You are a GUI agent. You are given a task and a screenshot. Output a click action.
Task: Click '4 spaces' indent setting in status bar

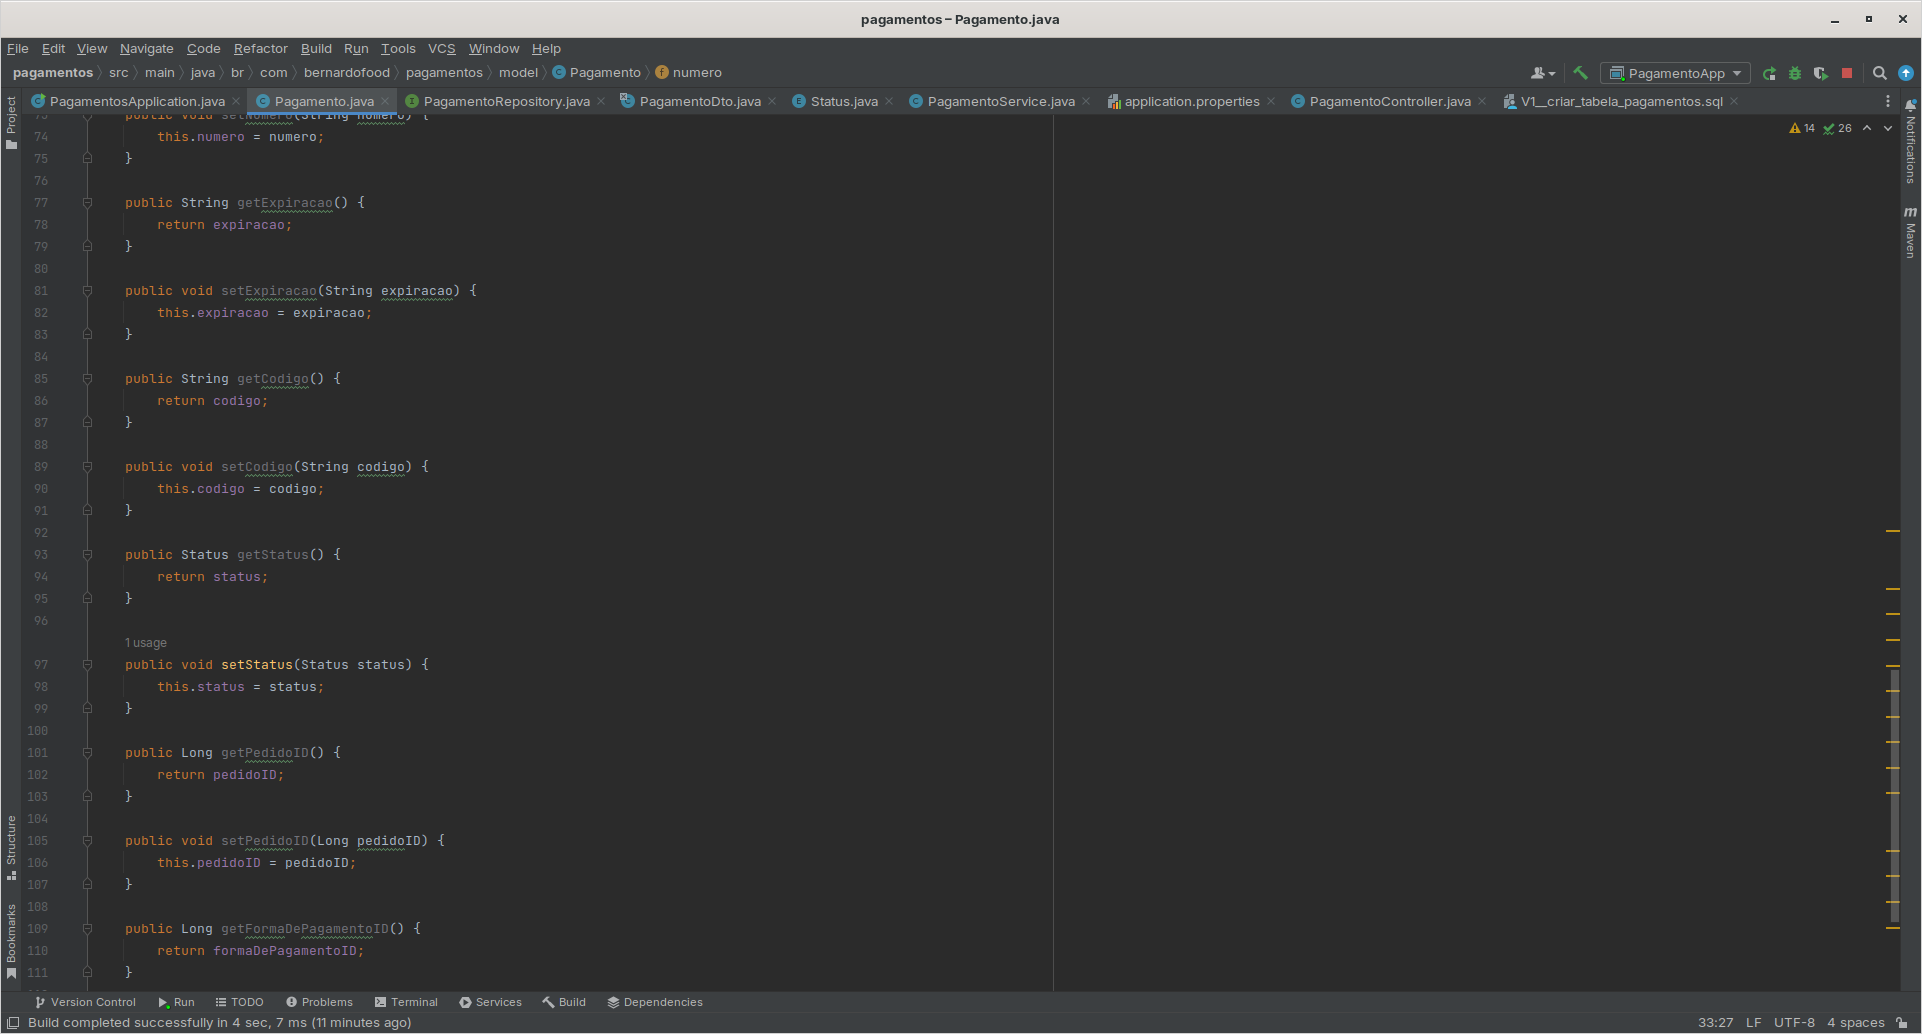point(1855,1022)
